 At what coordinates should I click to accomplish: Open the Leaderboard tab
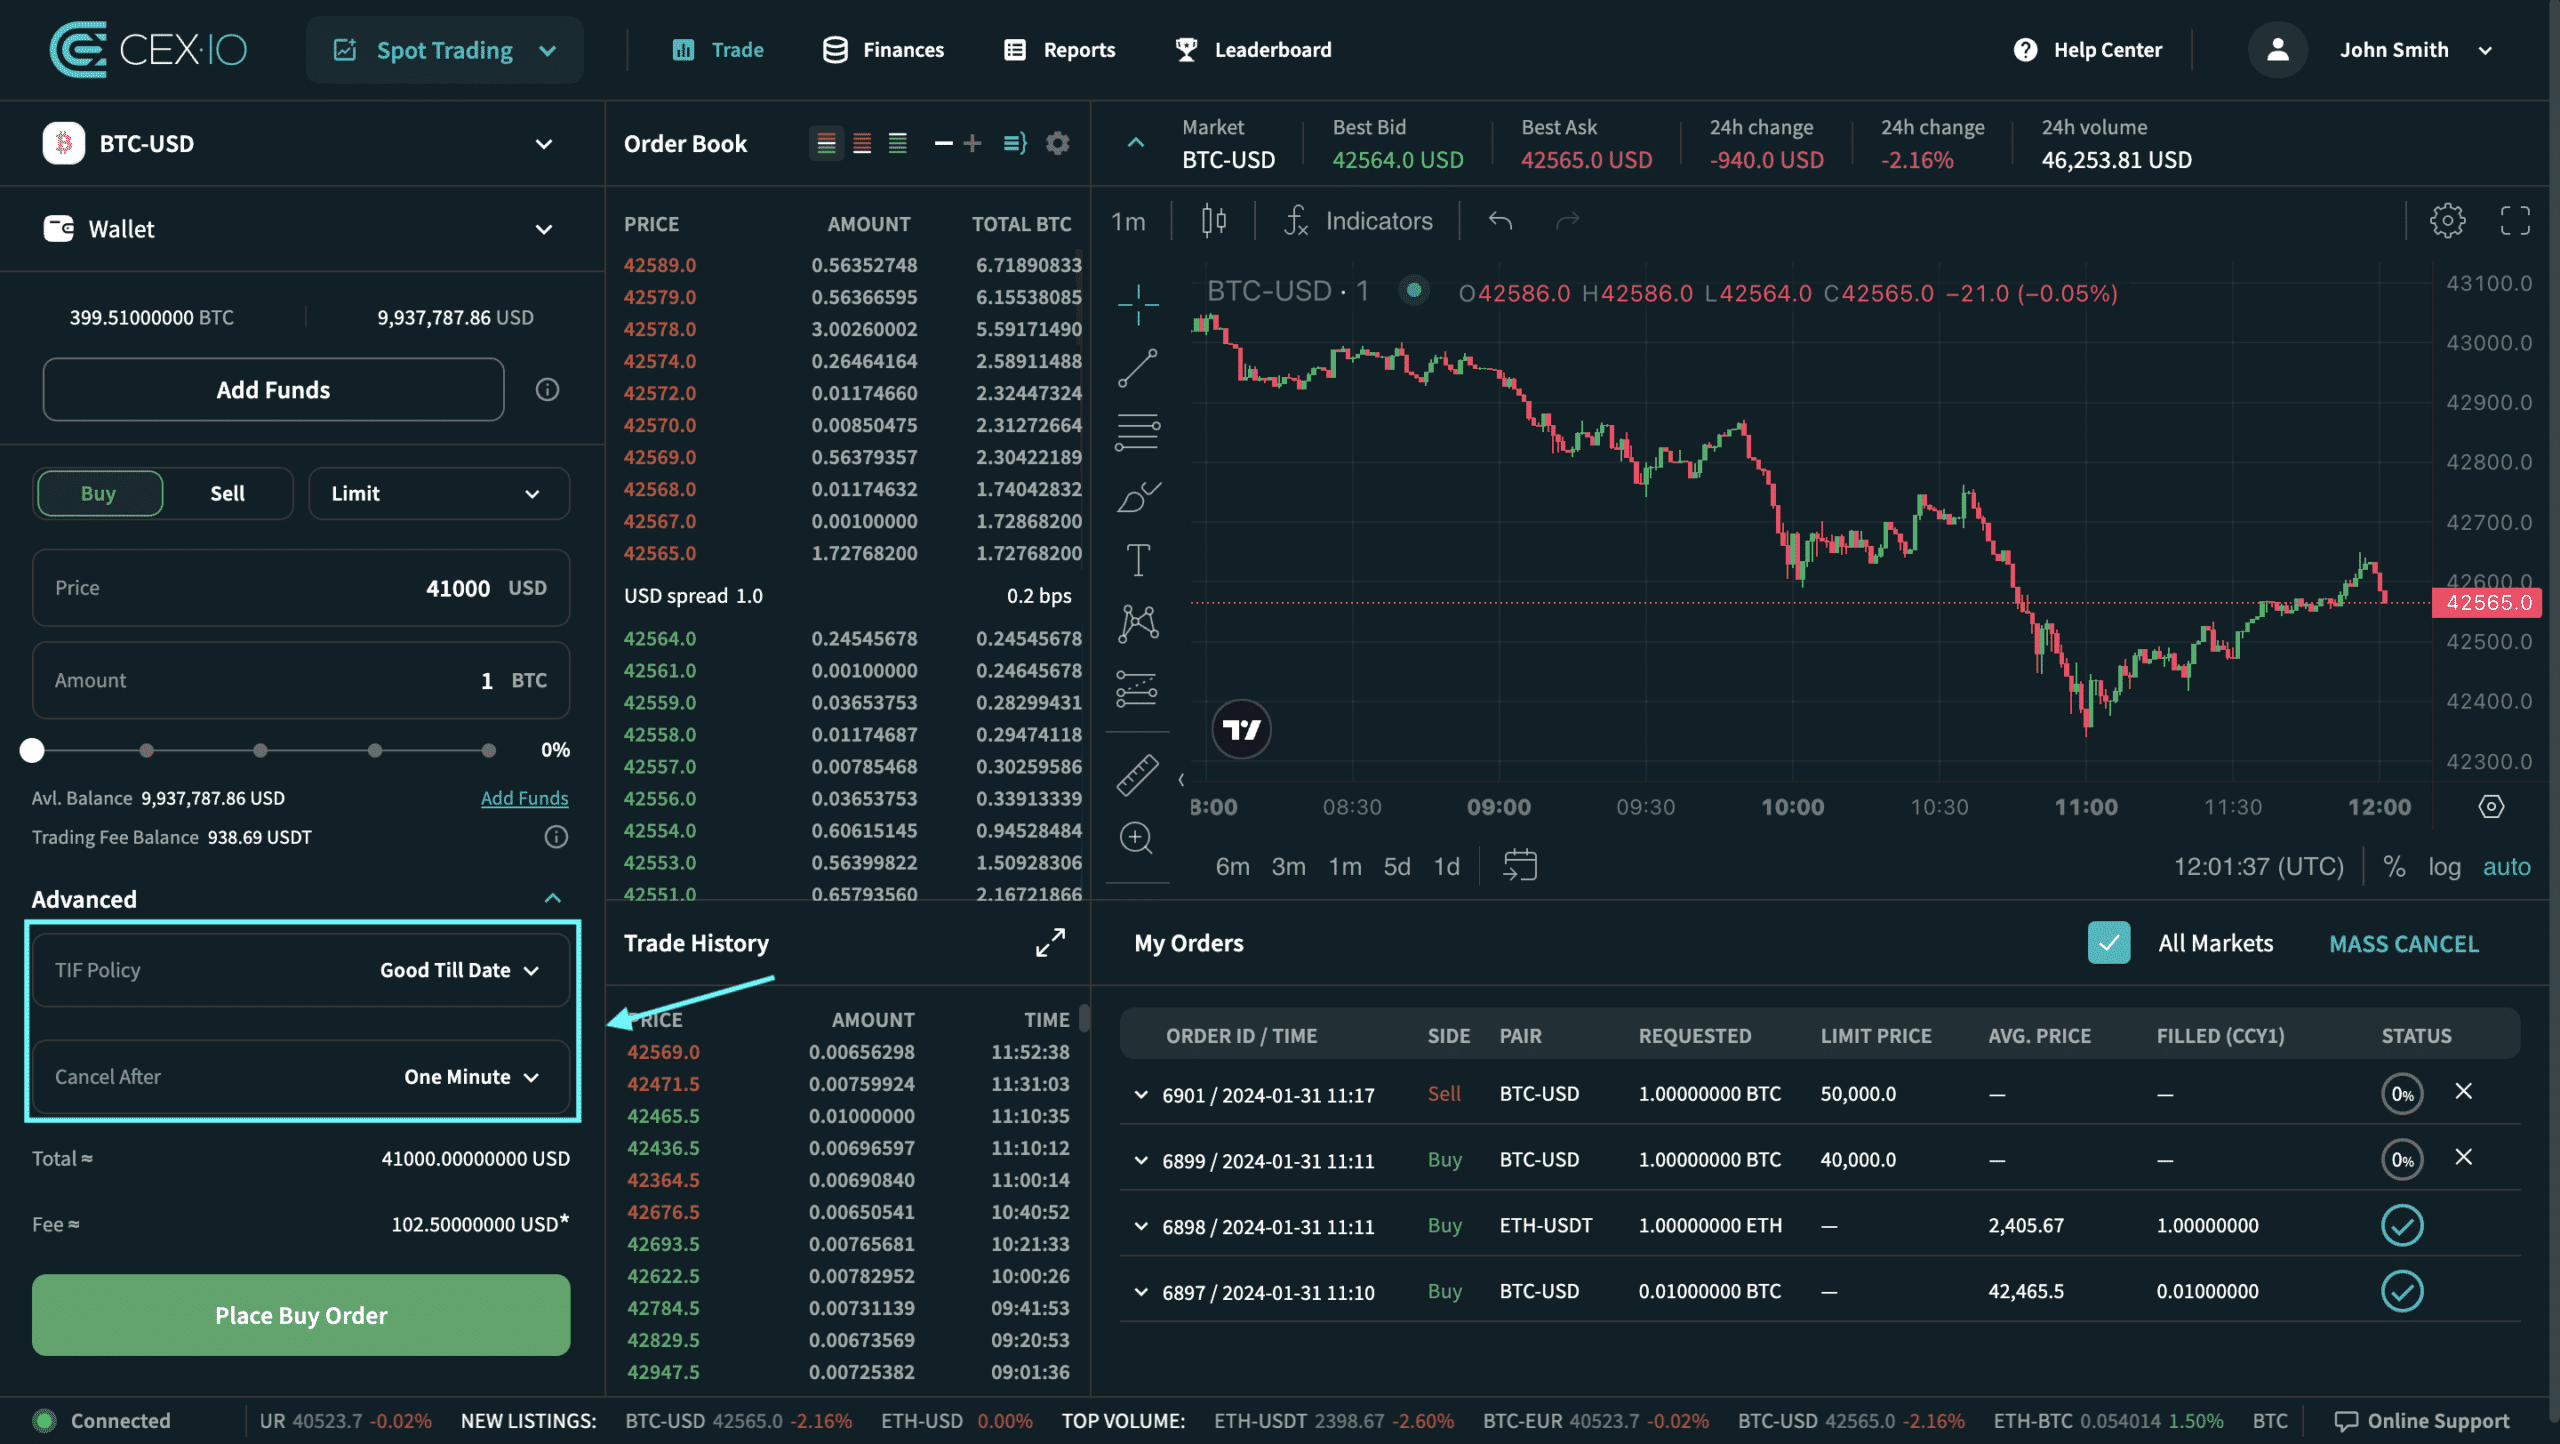coord(1253,50)
